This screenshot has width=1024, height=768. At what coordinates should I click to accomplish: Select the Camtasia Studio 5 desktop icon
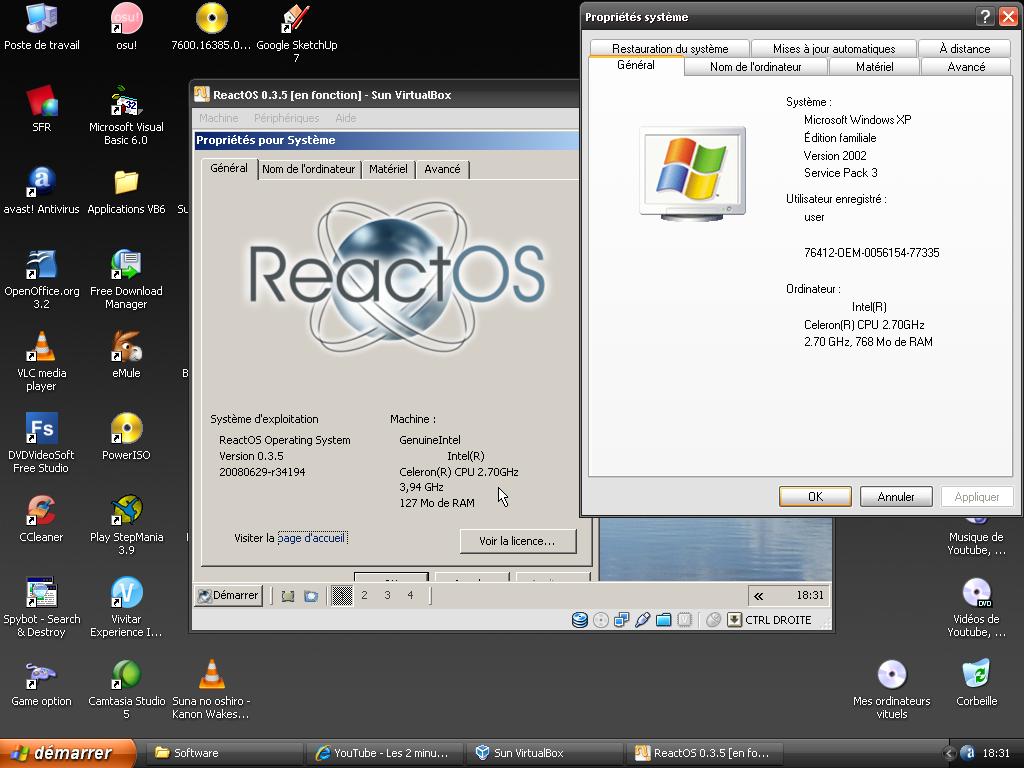point(126,675)
